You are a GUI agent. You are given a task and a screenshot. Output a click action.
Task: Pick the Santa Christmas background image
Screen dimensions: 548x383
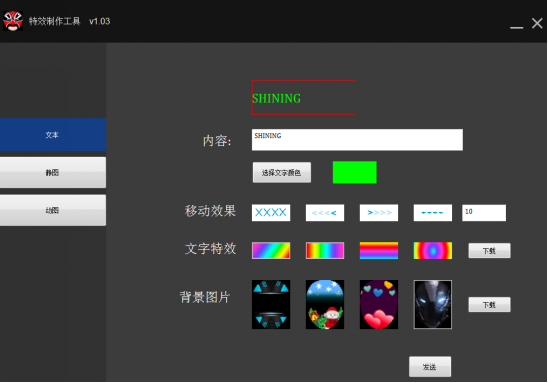click(x=325, y=304)
